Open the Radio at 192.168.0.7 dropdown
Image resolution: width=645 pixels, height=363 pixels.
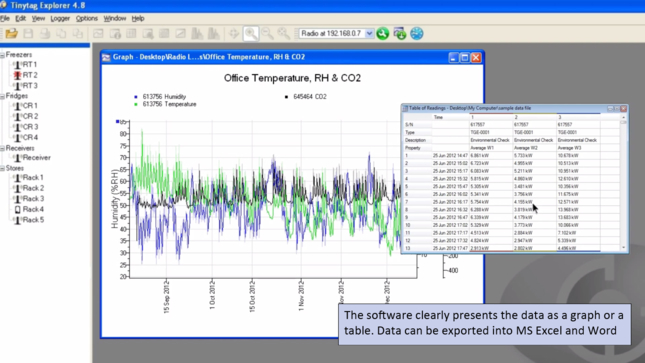tap(369, 33)
